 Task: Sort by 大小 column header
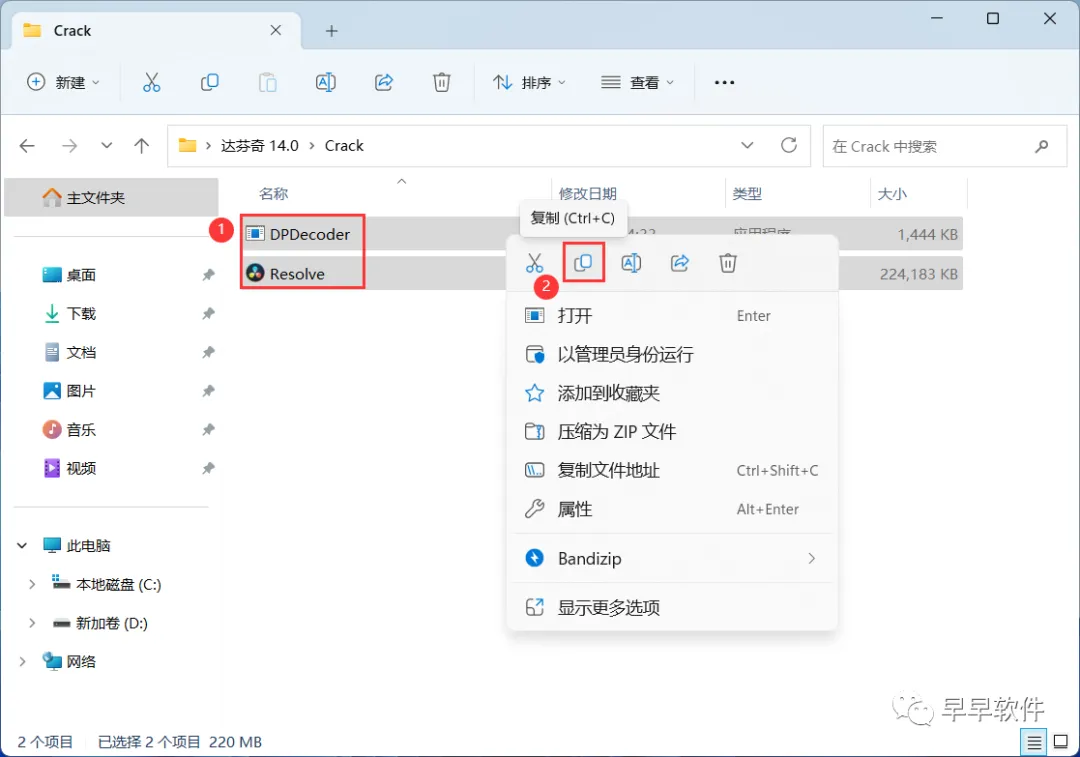[x=892, y=194]
